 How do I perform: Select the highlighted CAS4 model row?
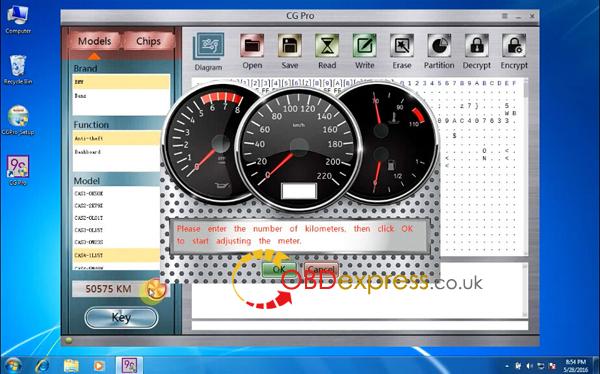(116, 255)
